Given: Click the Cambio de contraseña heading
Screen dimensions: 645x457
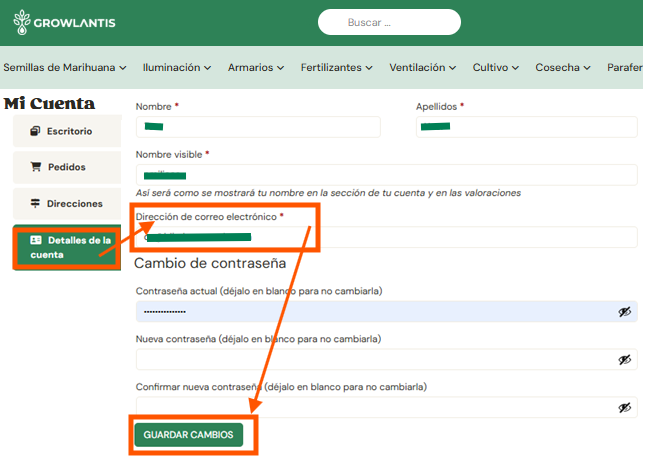Looking at the screenshot, I should pos(210,263).
